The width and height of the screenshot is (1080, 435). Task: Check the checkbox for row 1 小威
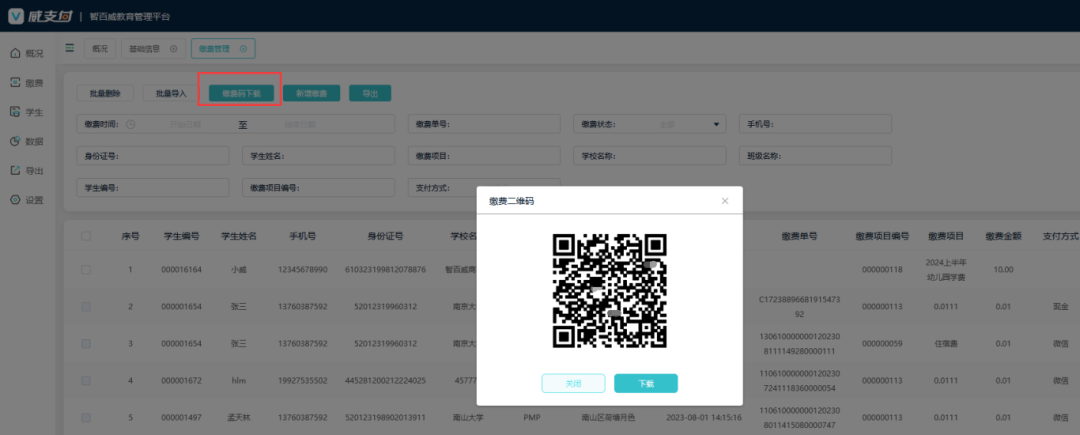[x=85, y=270]
